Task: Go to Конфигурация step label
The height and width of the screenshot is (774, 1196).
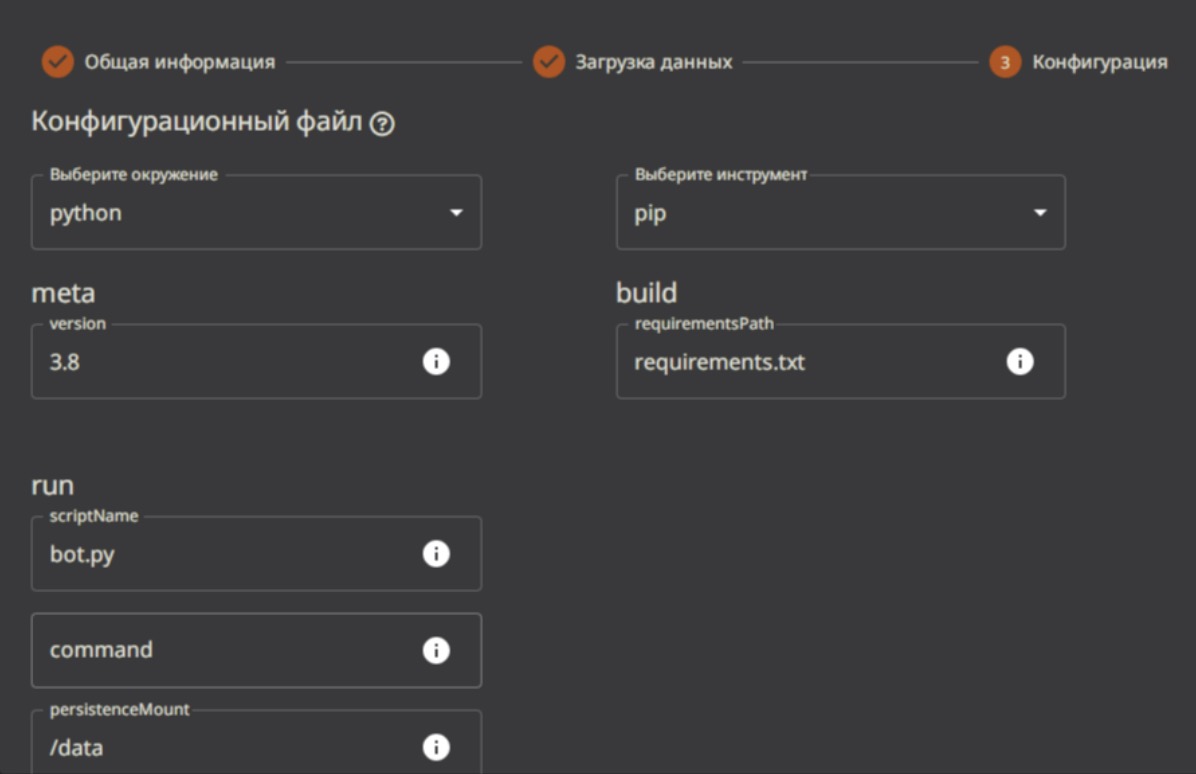Action: tap(1099, 62)
